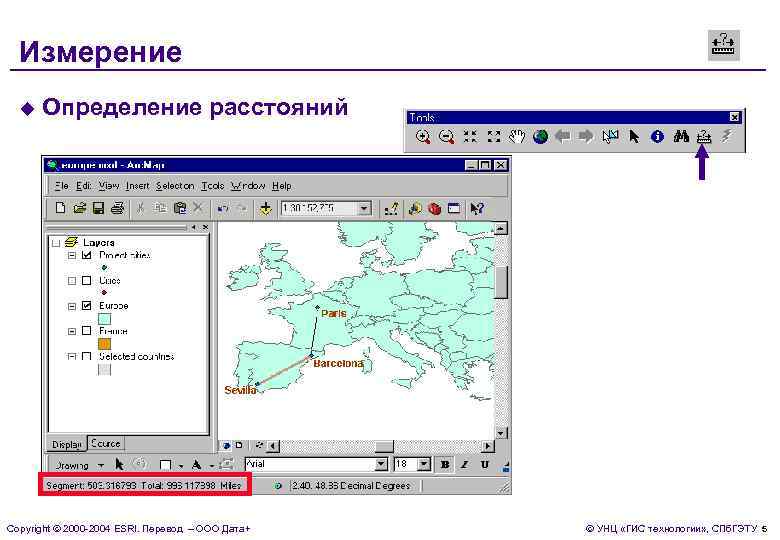Screen dimensions: 780x540
Task: Launch ArcCatalog icon in toolbar
Action: pyautogui.click(x=415, y=208)
